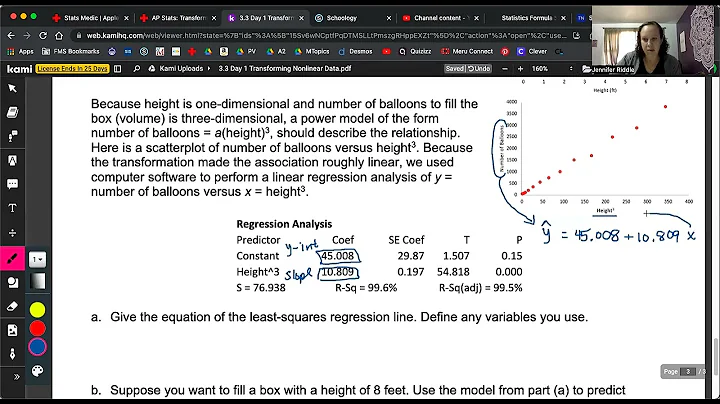Go back with browser back arrow
720x404 pixels.
(11, 35)
